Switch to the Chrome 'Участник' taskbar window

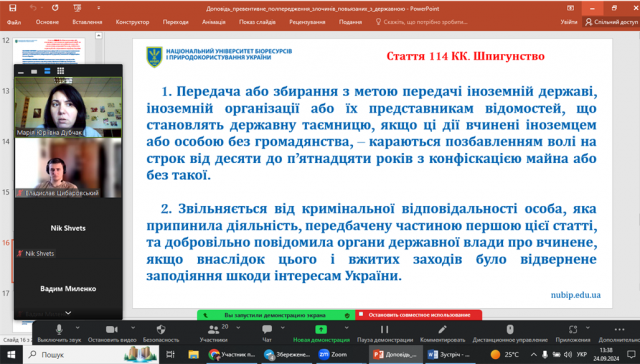(x=231, y=355)
